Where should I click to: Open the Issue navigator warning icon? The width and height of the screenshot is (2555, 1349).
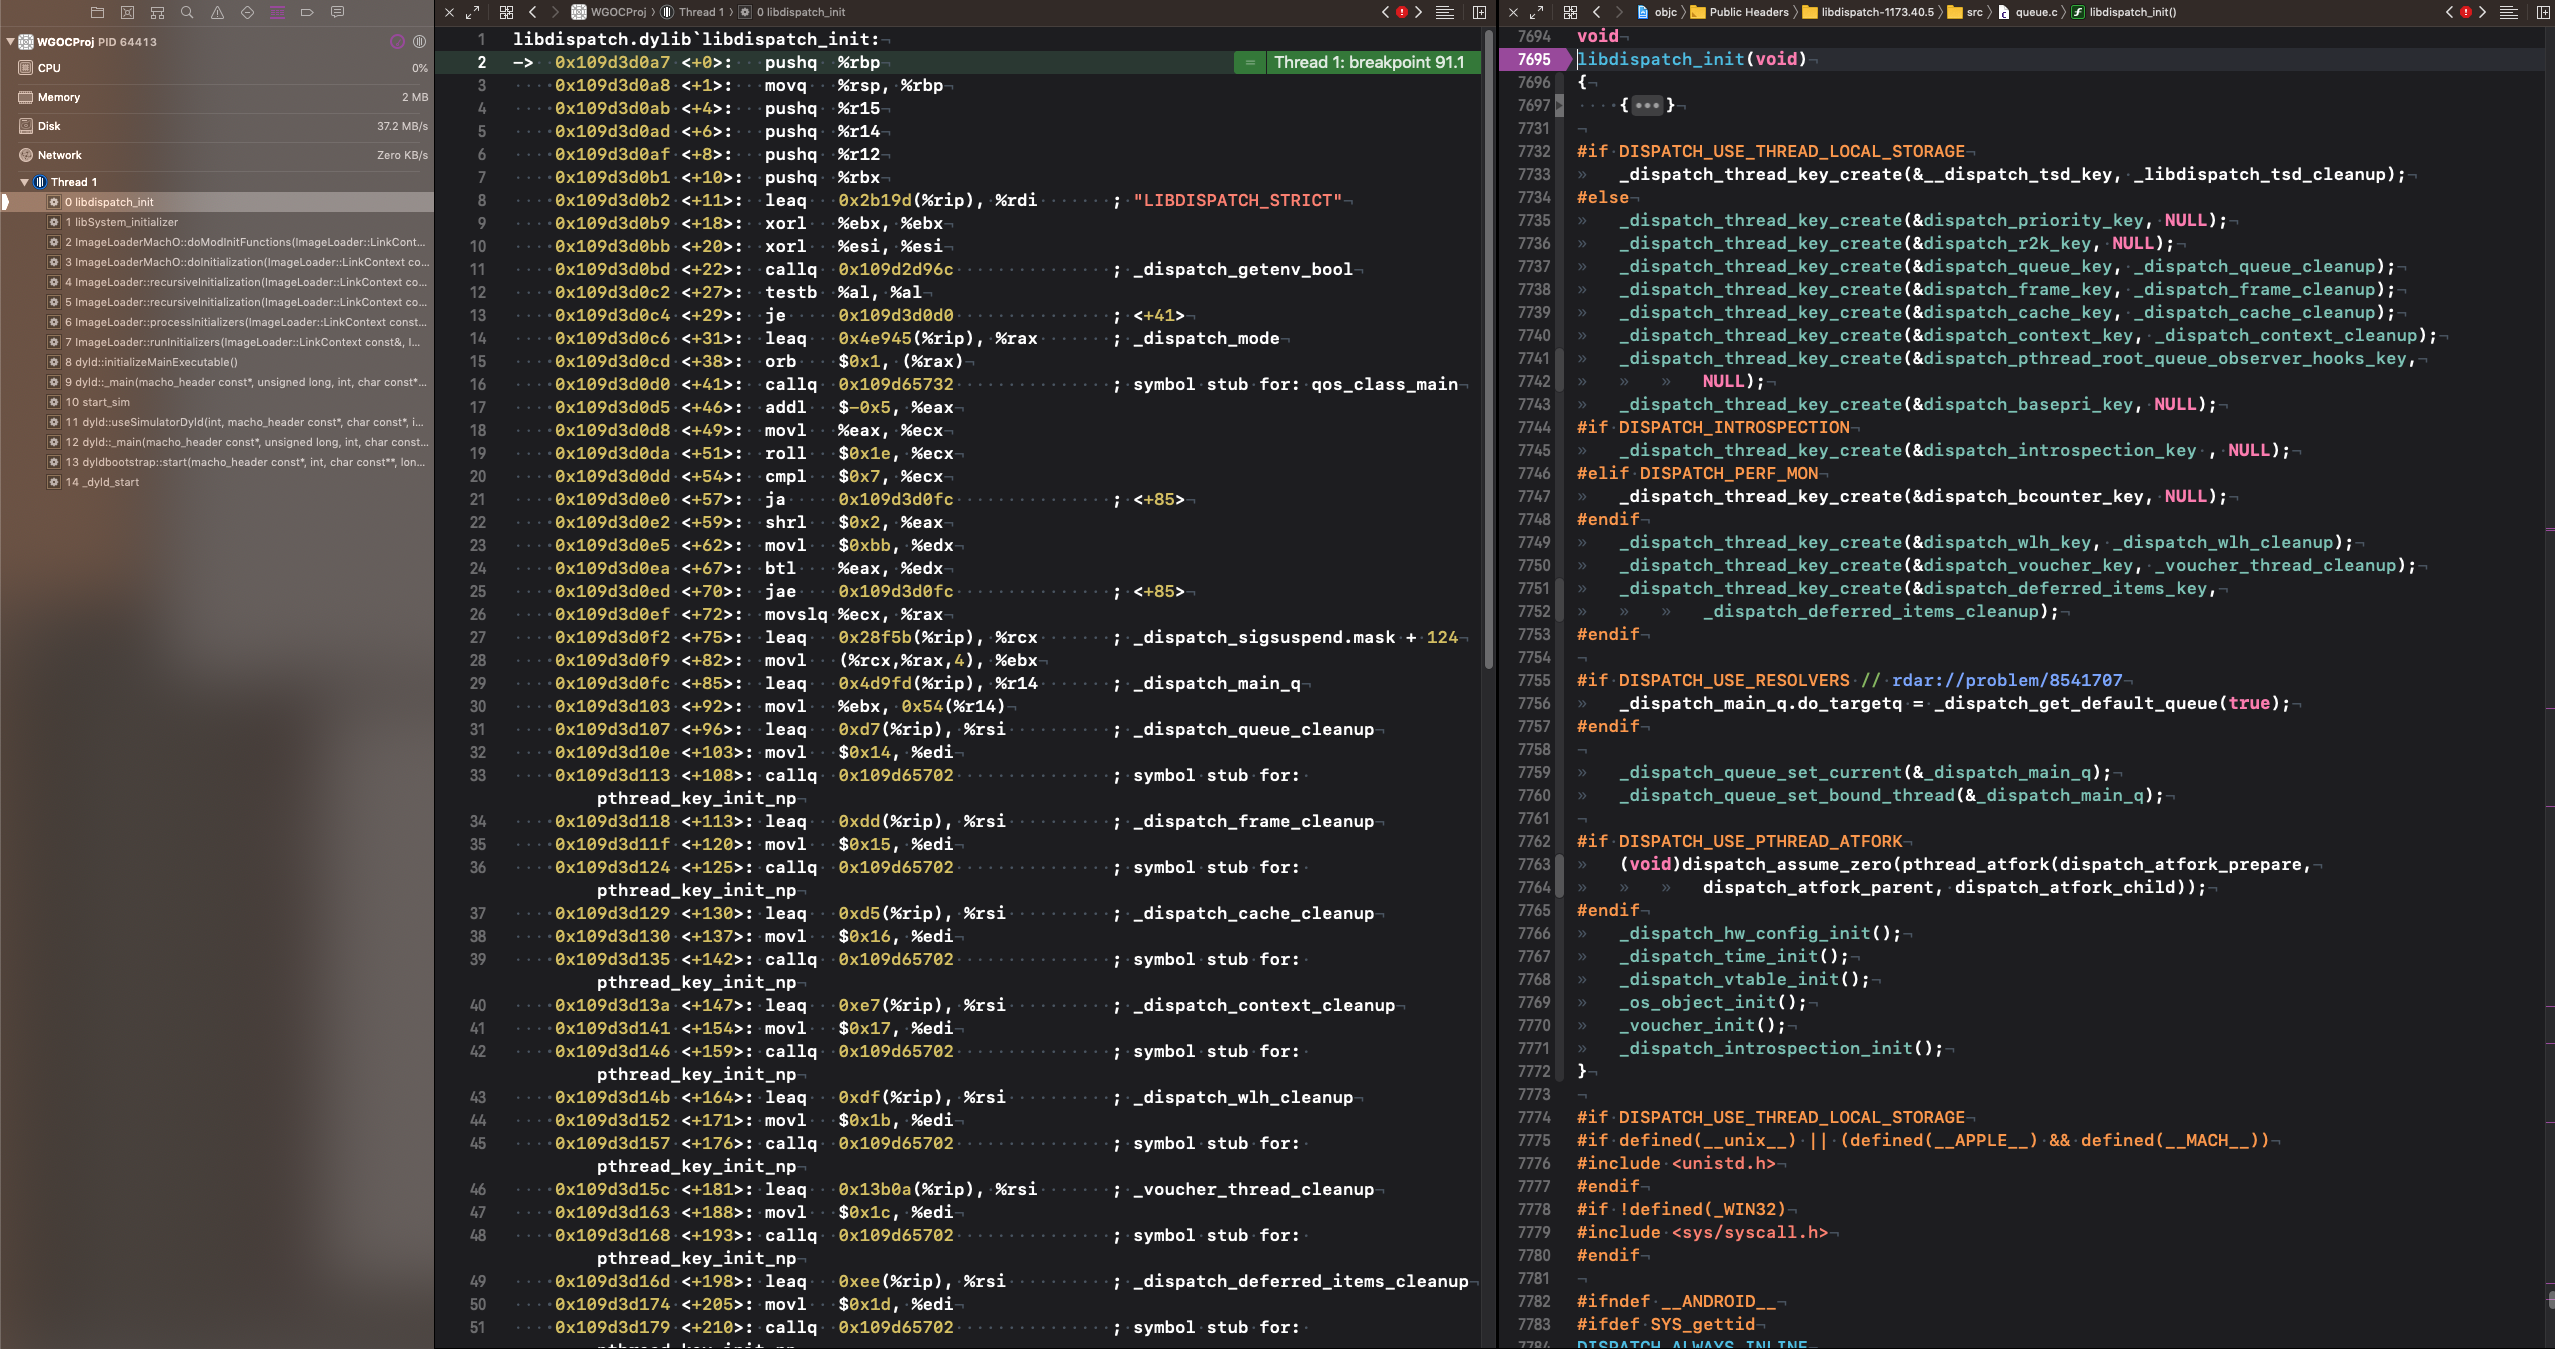tap(217, 12)
